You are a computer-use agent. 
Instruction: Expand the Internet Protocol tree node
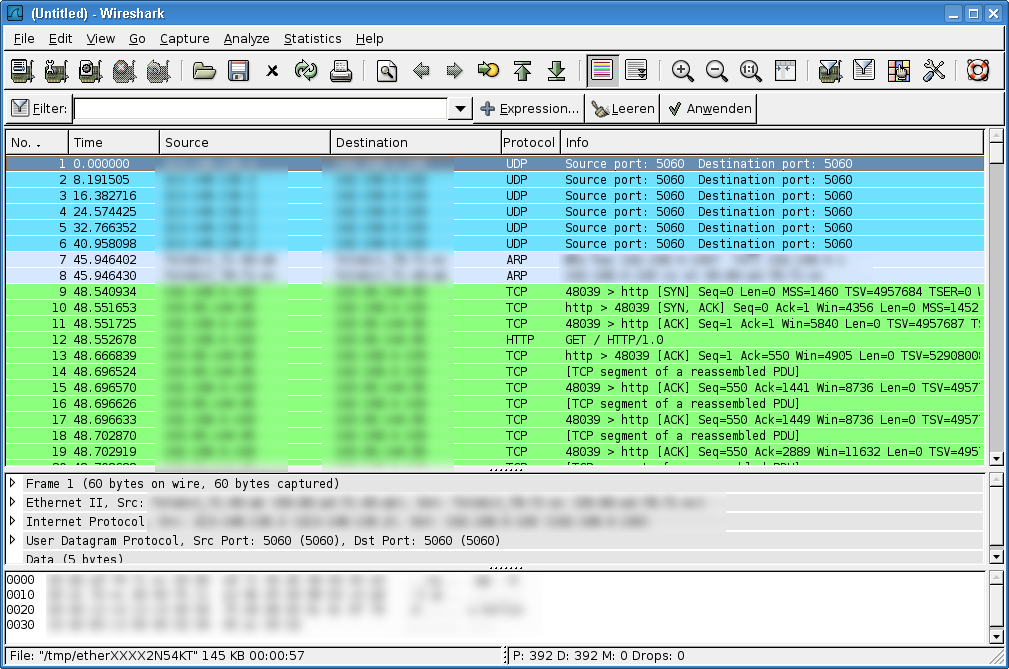pos(12,520)
